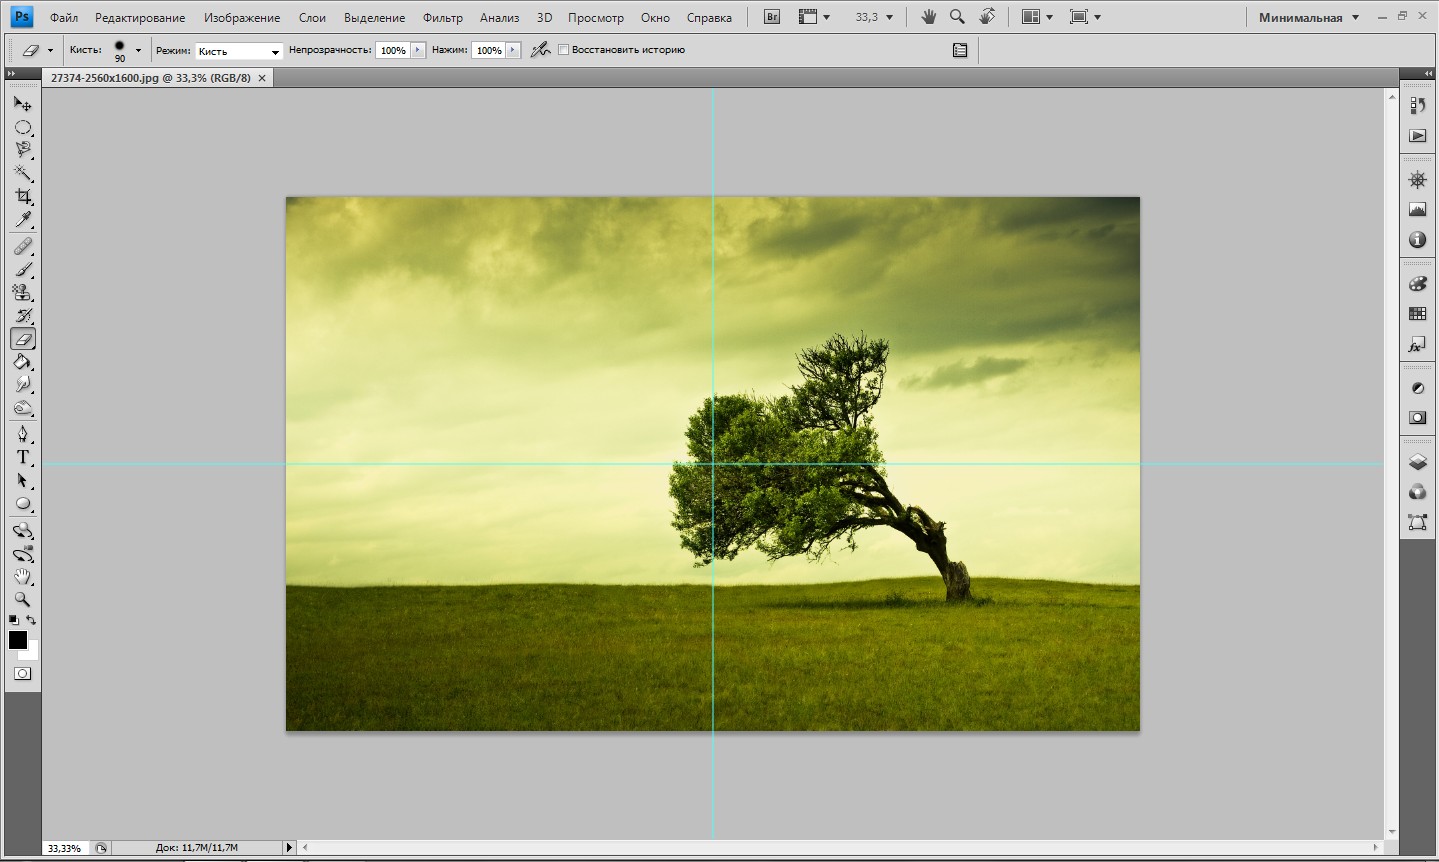Toggle airbrush mode in the options bar
This screenshot has height=862, width=1439.
pyautogui.click(x=541, y=50)
